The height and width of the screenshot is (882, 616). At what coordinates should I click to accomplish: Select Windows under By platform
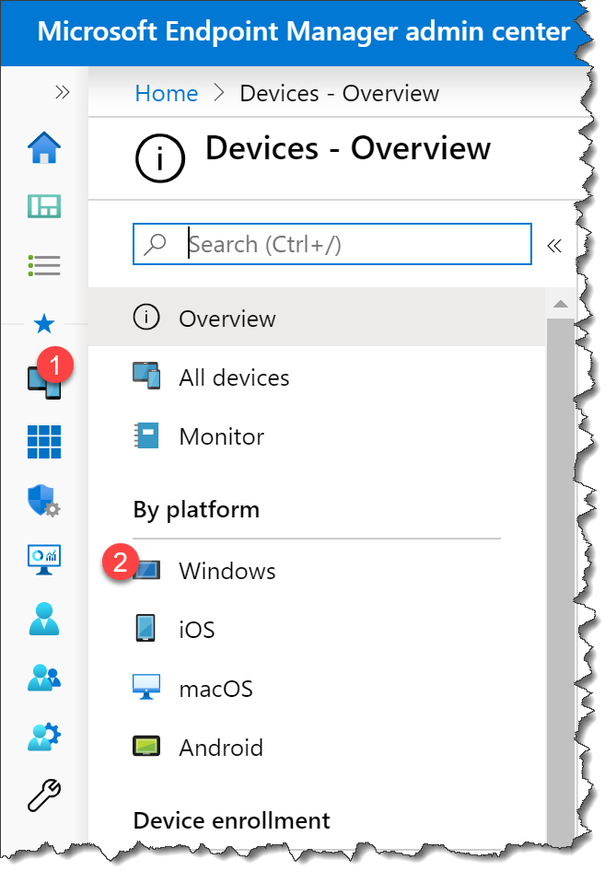[x=317, y=571]
